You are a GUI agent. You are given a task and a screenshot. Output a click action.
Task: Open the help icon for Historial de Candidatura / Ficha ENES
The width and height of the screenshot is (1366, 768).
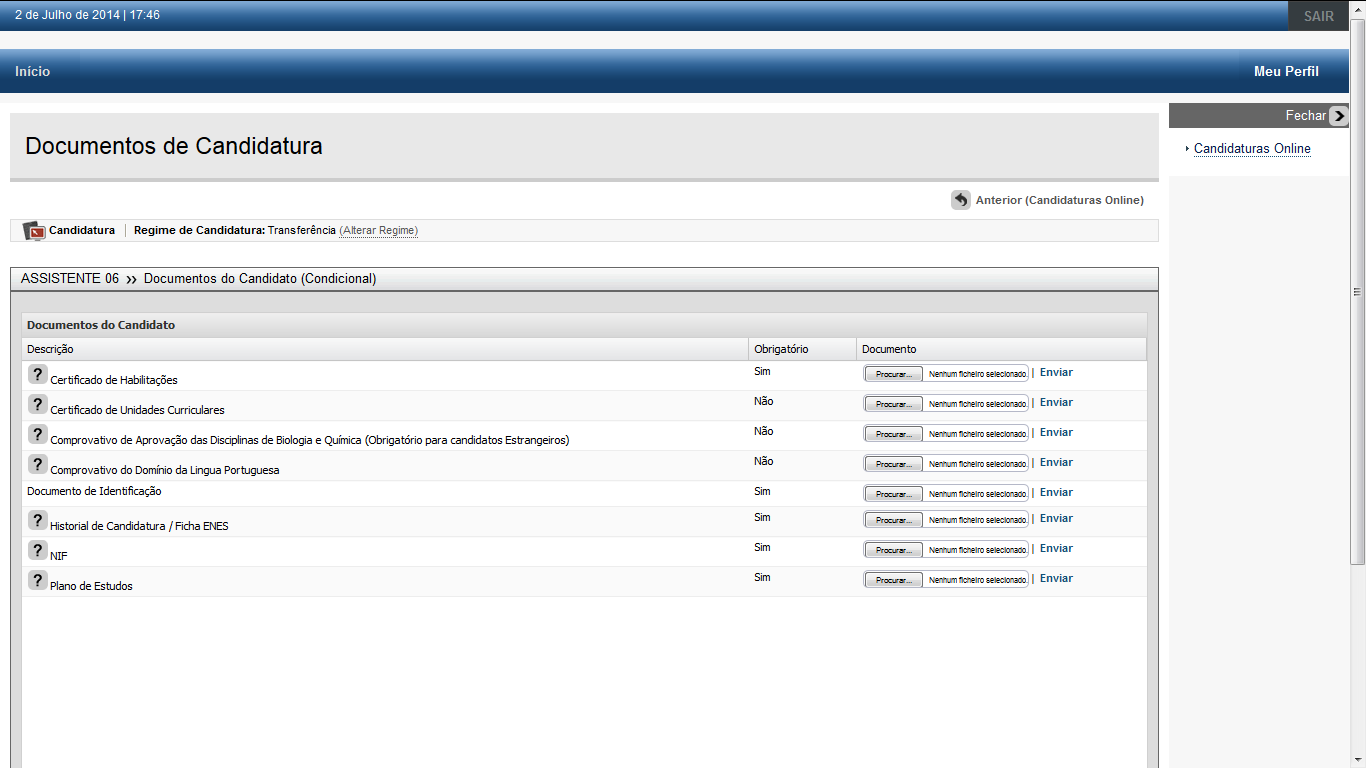coord(37,520)
